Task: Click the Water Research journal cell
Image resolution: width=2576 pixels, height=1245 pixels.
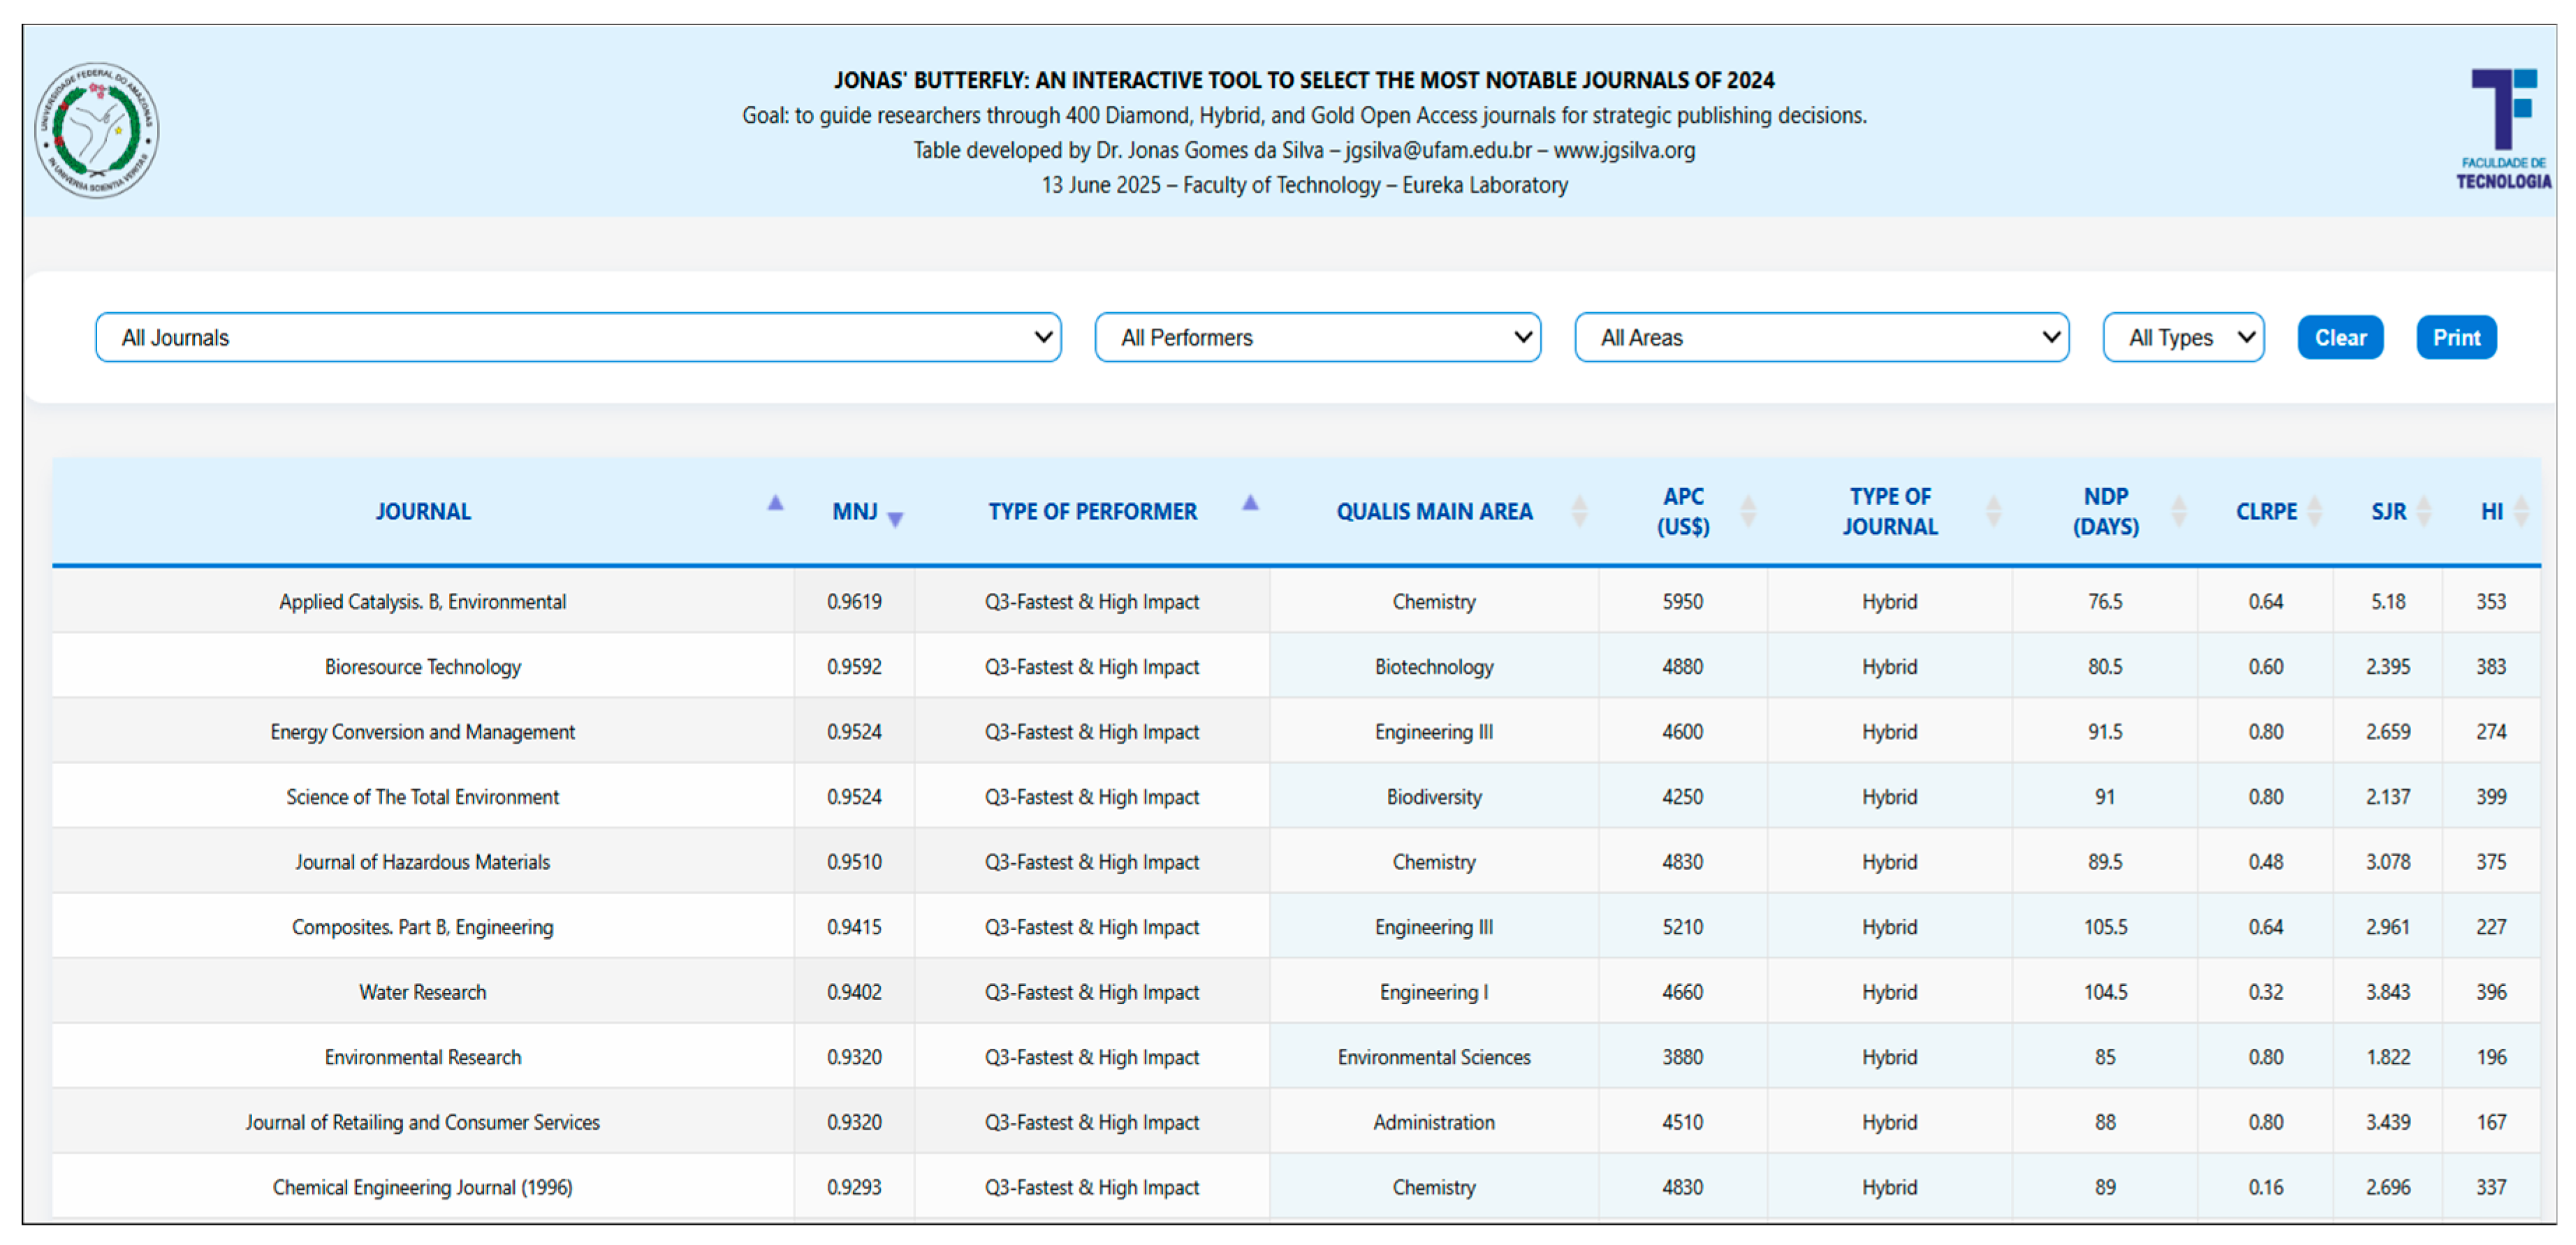Action: (422, 992)
